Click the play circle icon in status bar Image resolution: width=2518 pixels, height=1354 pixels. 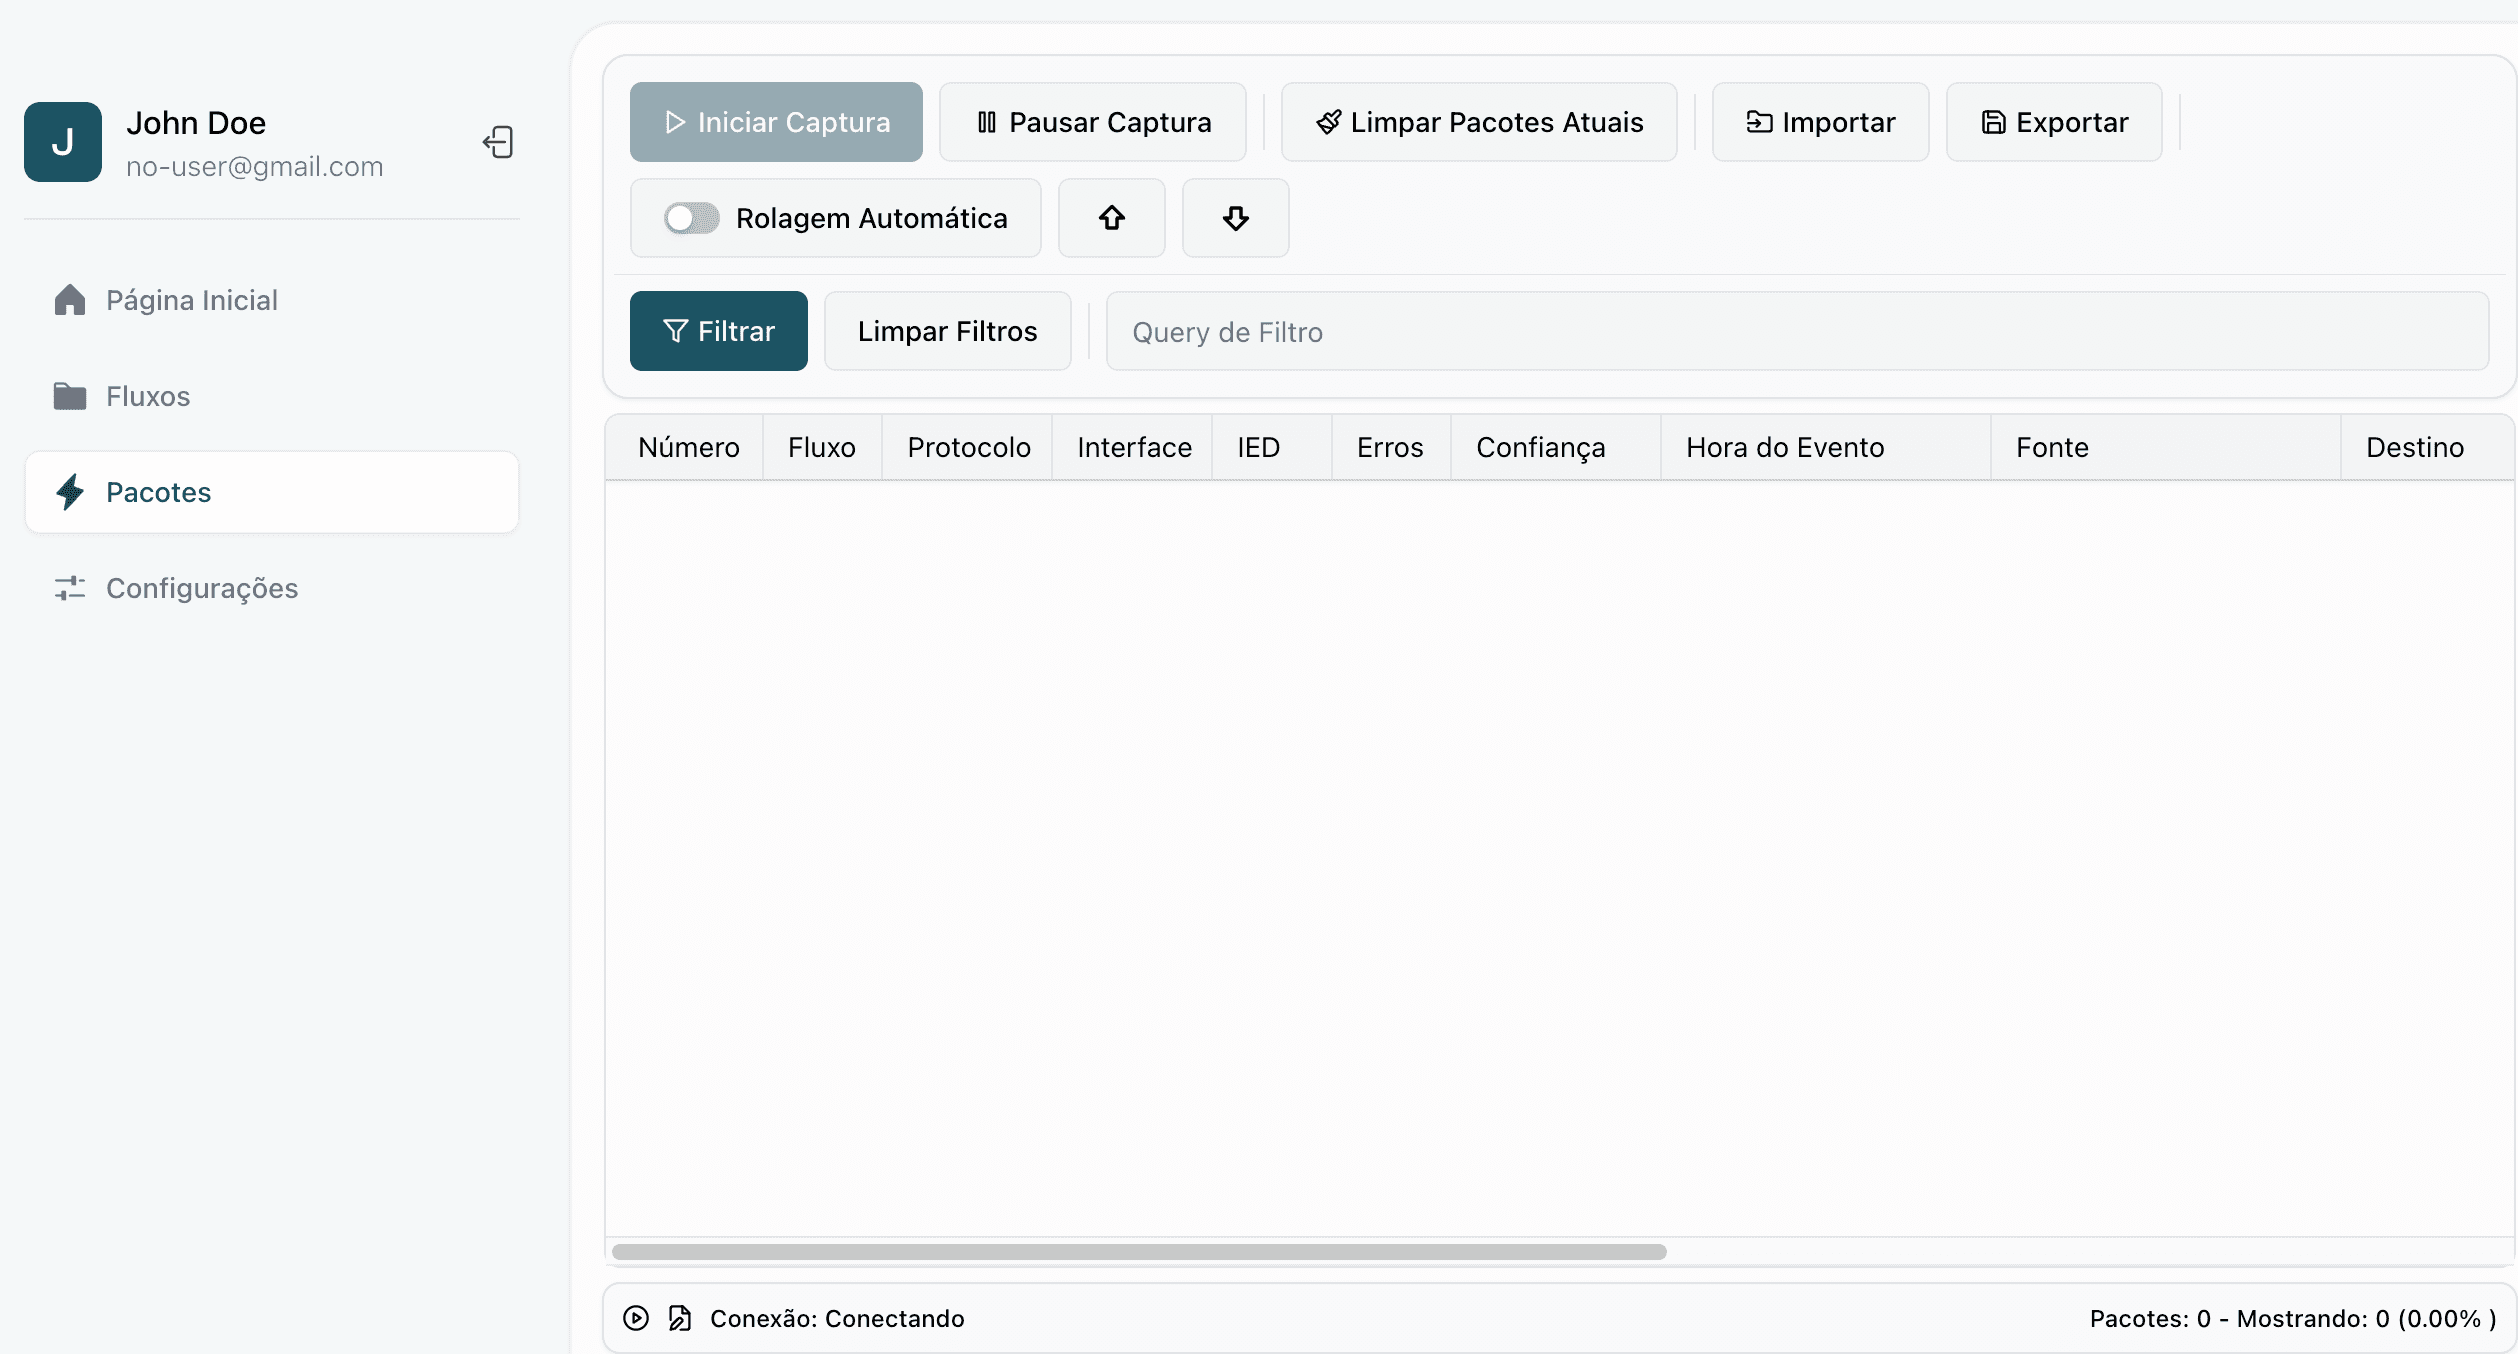tap(636, 1318)
